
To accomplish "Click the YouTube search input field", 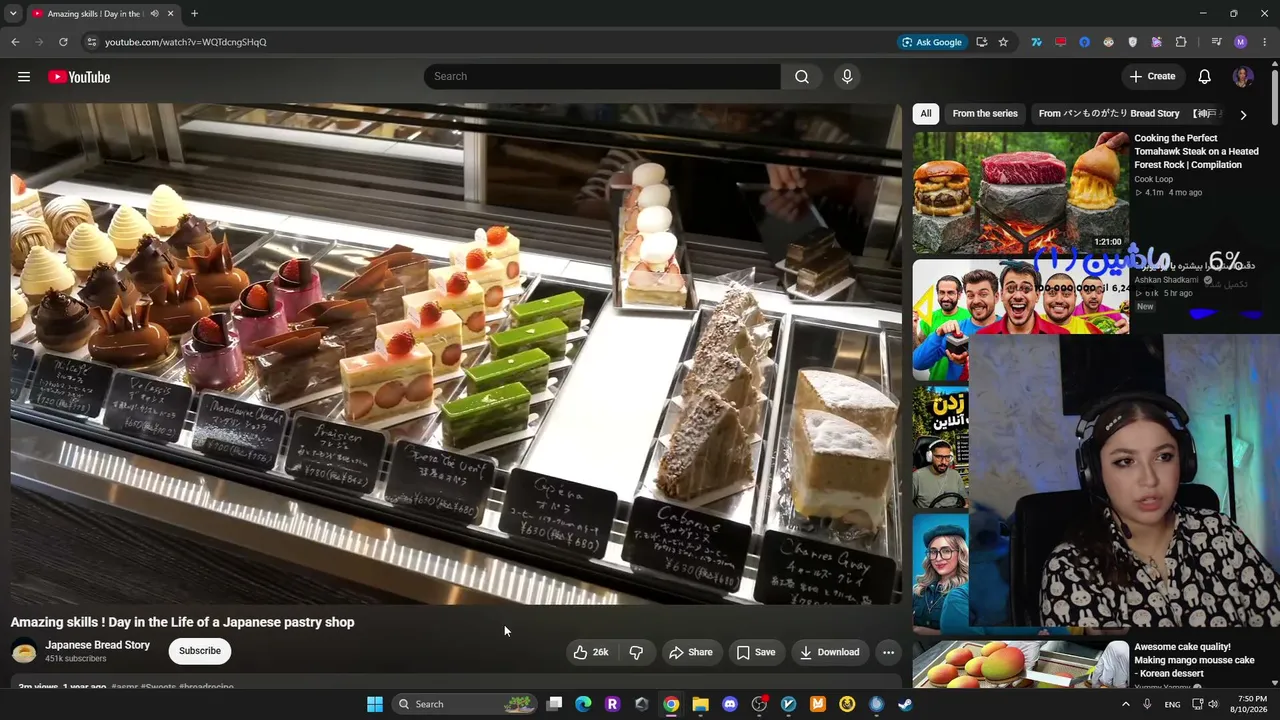I will 602,77.
